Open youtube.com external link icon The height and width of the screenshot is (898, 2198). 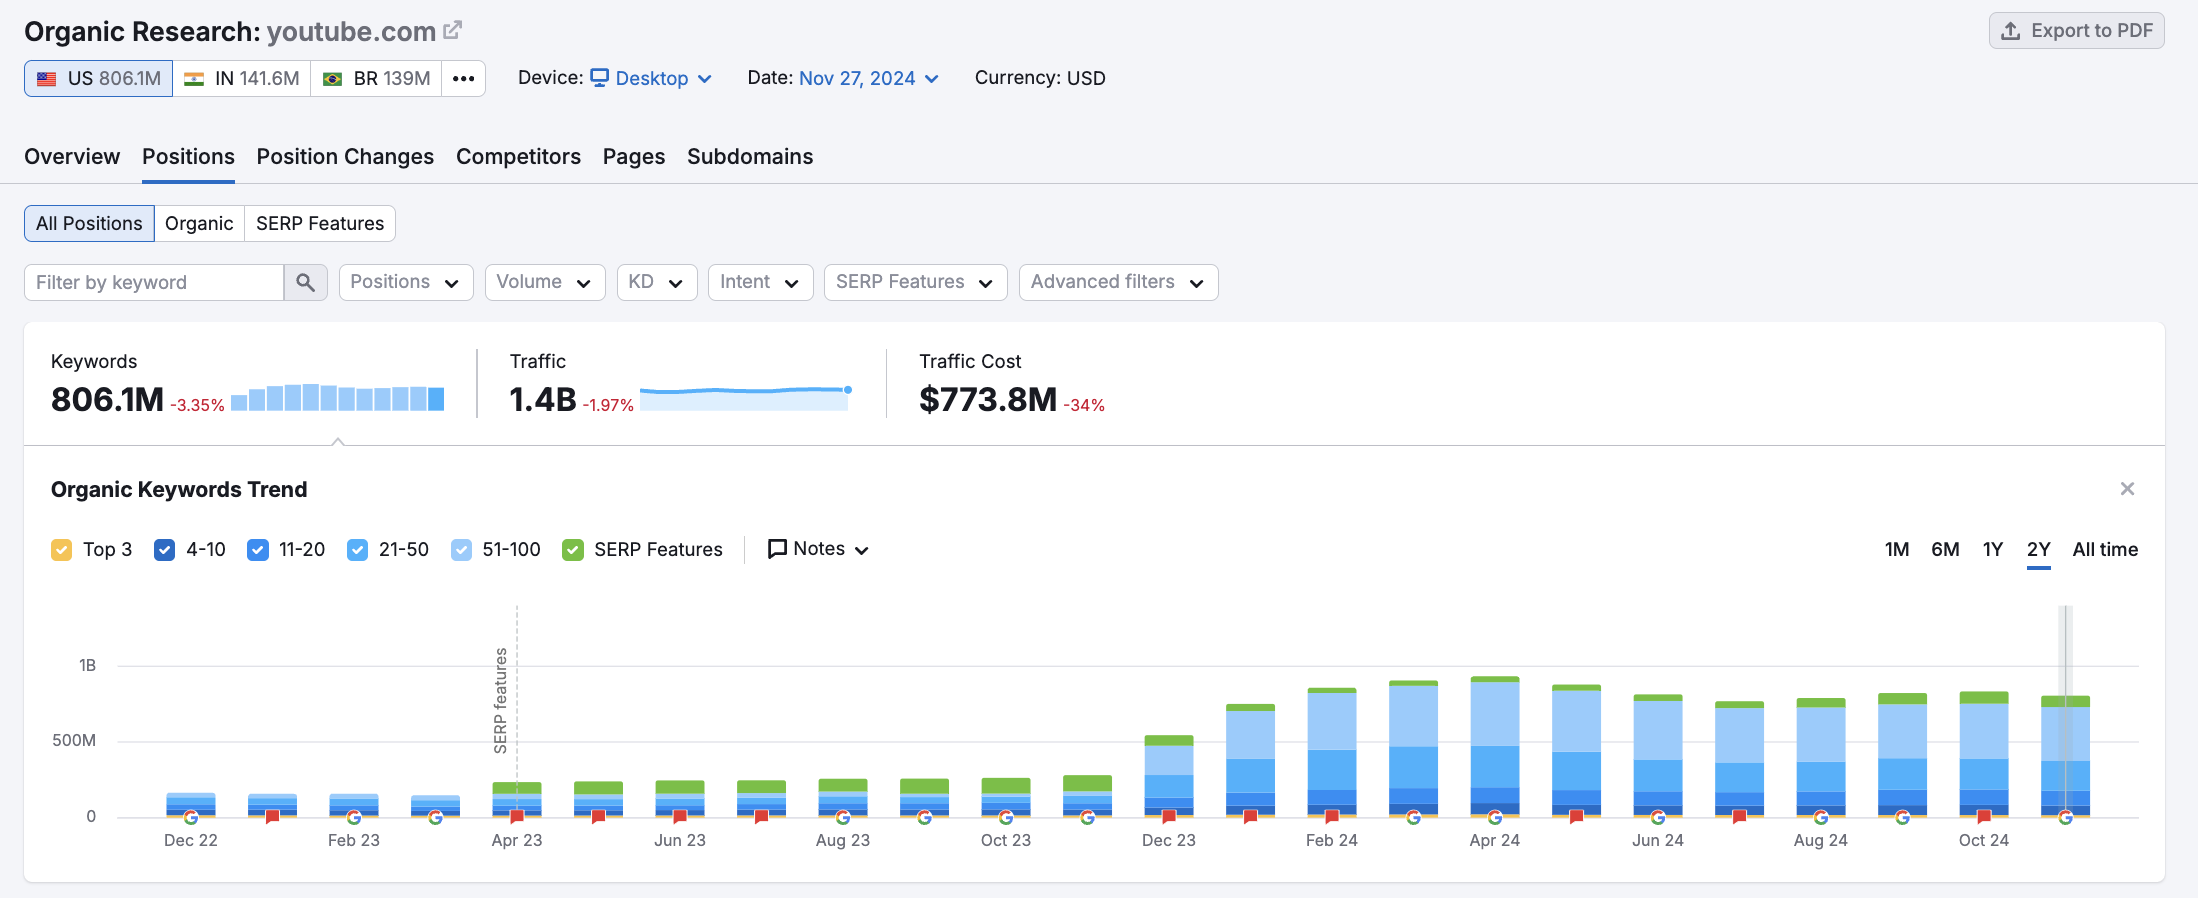click(453, 30)
